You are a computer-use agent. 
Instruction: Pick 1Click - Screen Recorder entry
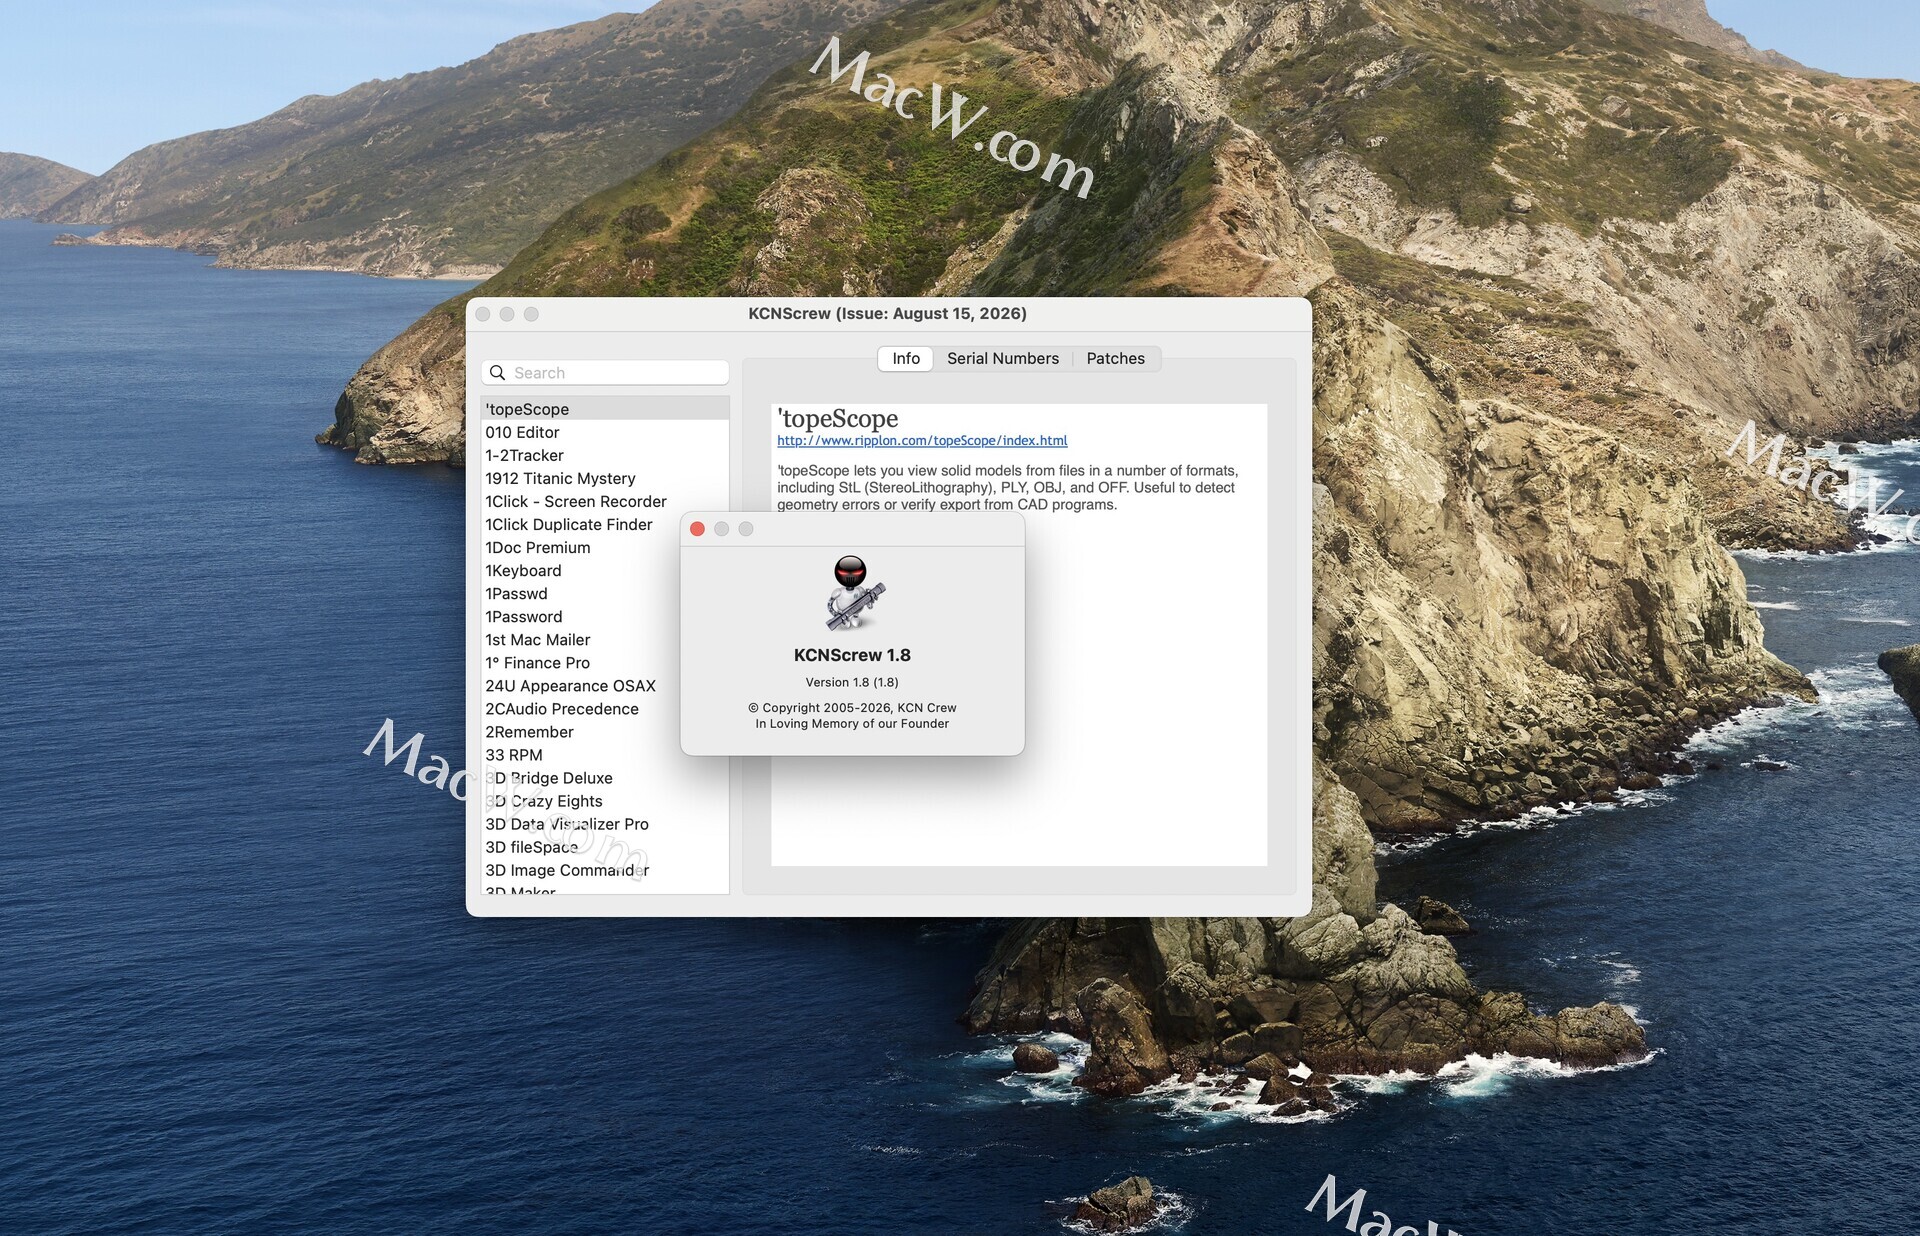coord(605,501)
